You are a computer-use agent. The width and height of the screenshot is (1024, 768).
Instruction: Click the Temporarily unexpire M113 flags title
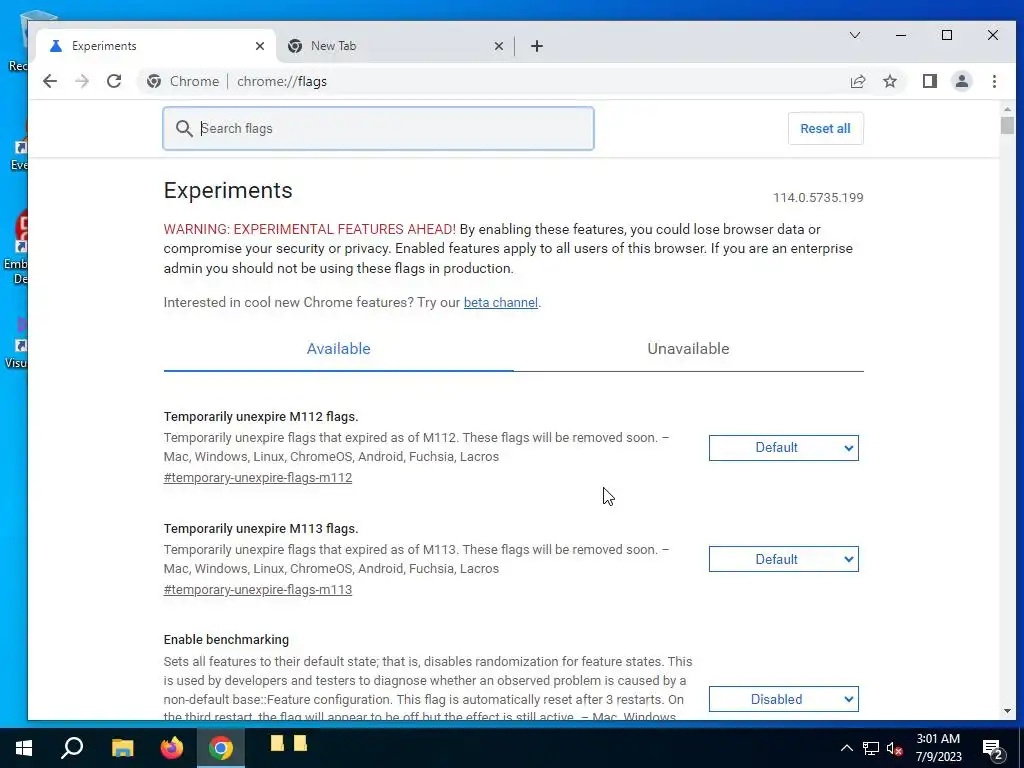pyautogui.click(x=261, y=528)
